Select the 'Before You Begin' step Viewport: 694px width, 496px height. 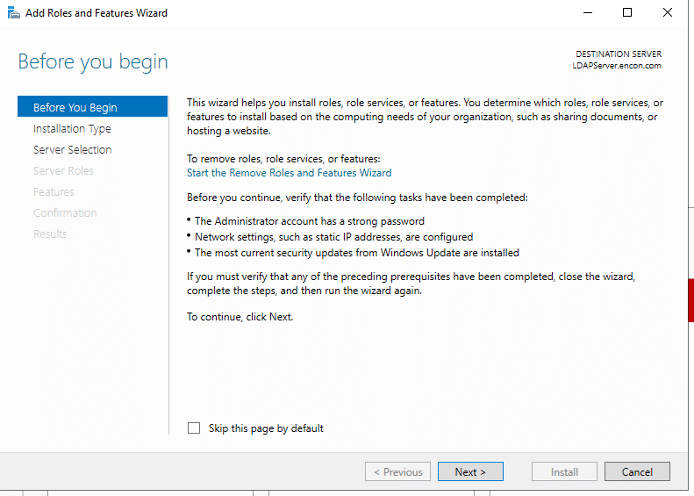coord(75,108)
